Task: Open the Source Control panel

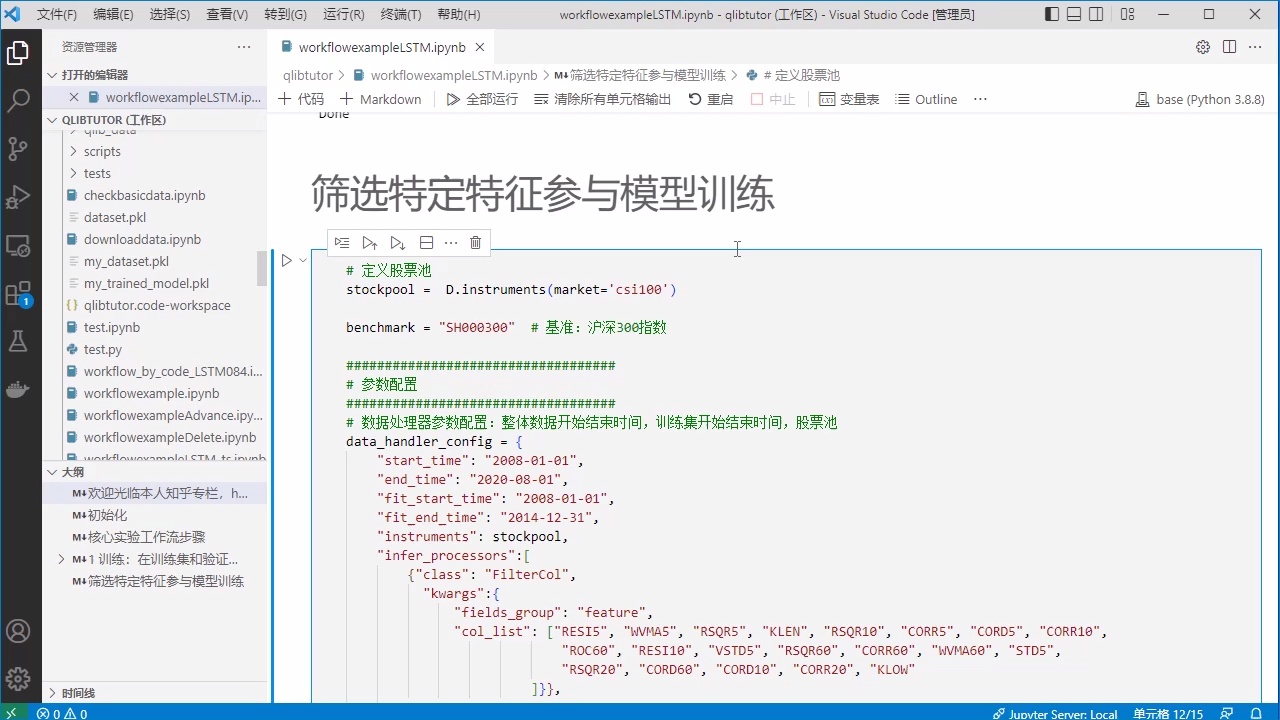Action: [x=20, y=148]
